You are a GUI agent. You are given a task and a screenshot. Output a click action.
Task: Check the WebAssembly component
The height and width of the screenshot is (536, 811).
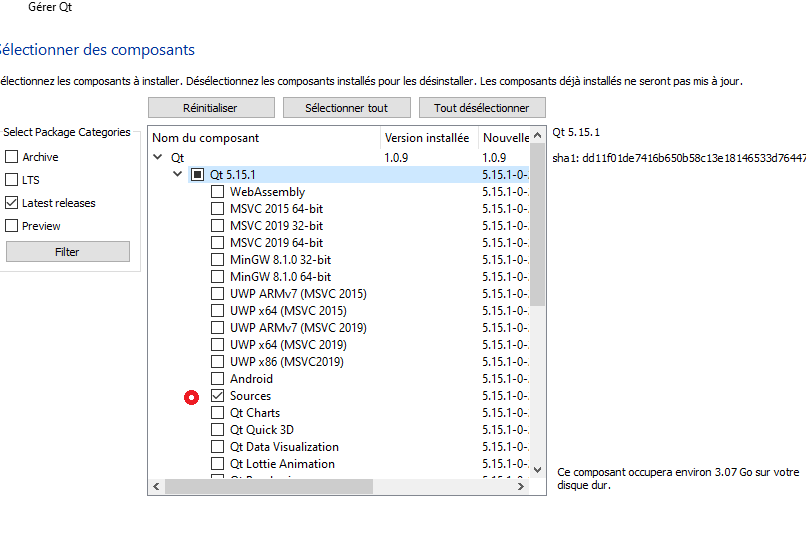coord(217,192)
